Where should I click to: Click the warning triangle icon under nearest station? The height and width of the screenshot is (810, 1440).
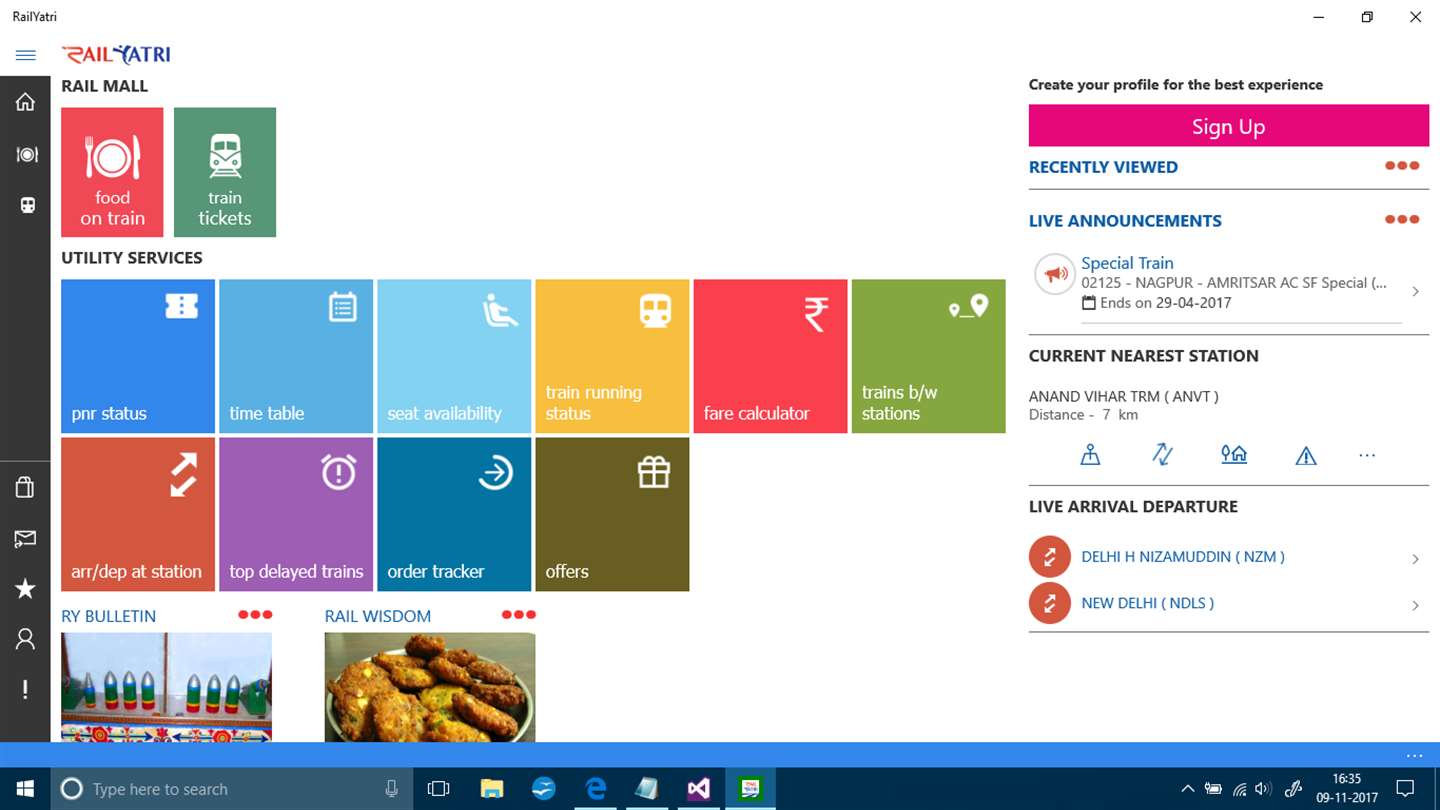[x=1306, y=456]
